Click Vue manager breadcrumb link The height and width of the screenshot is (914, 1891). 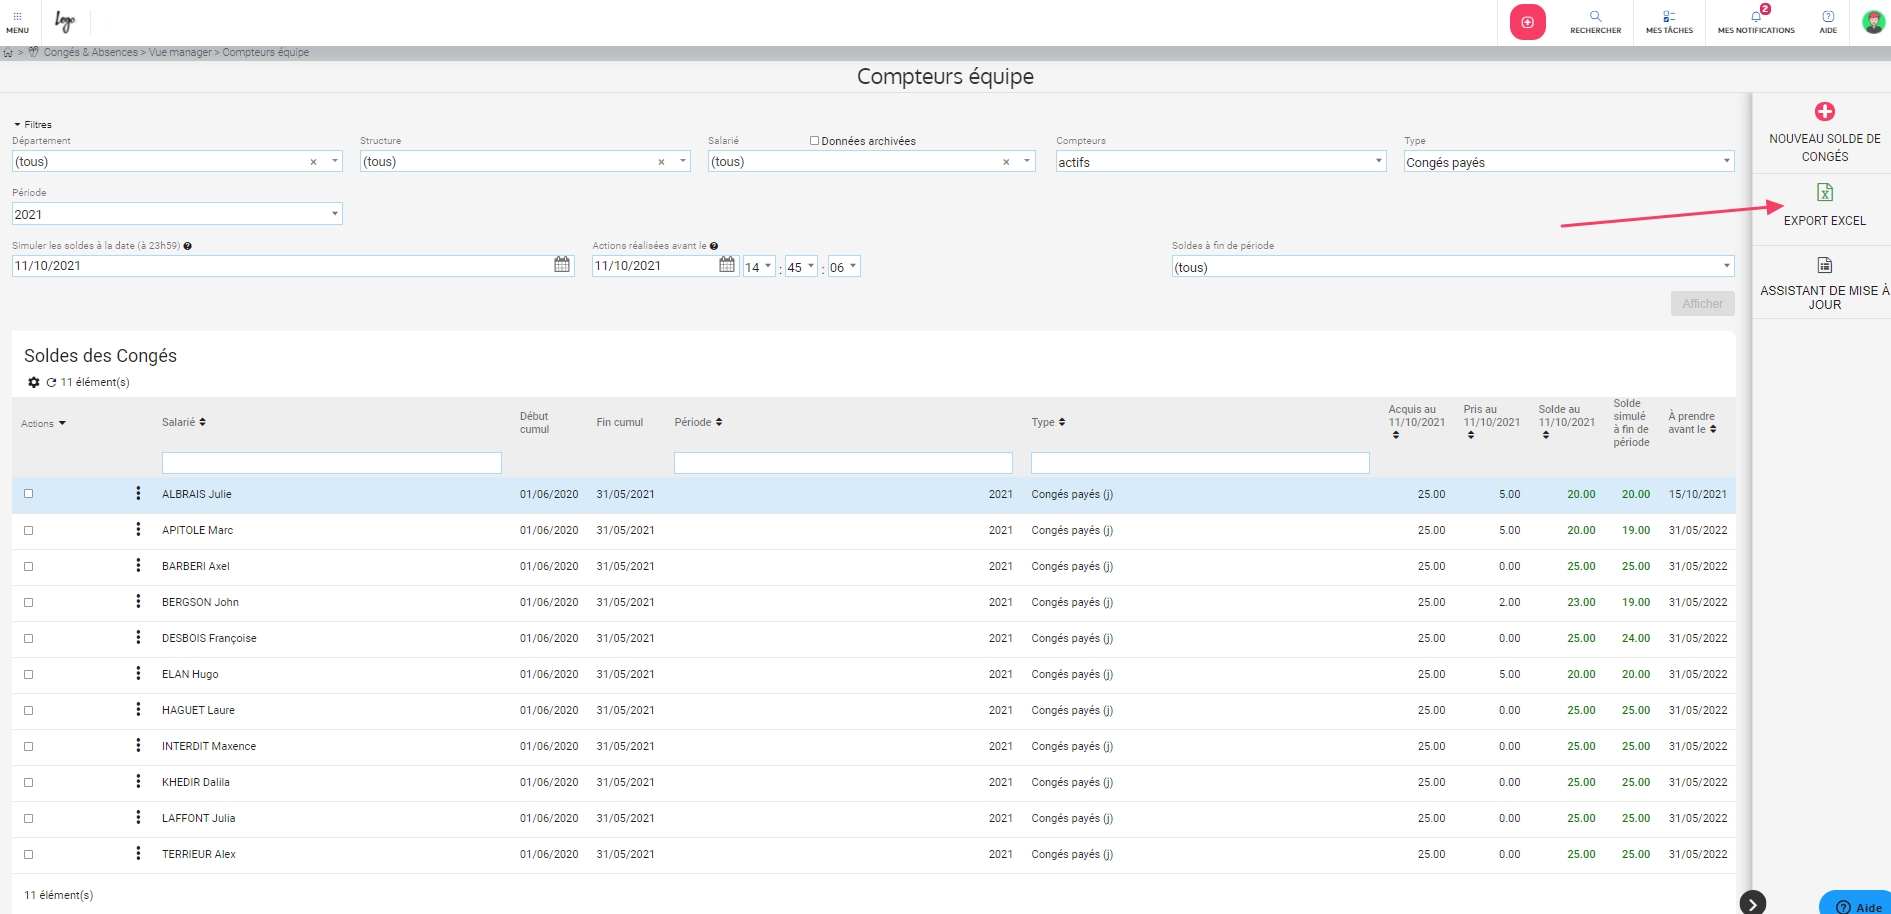coord(180,52)
